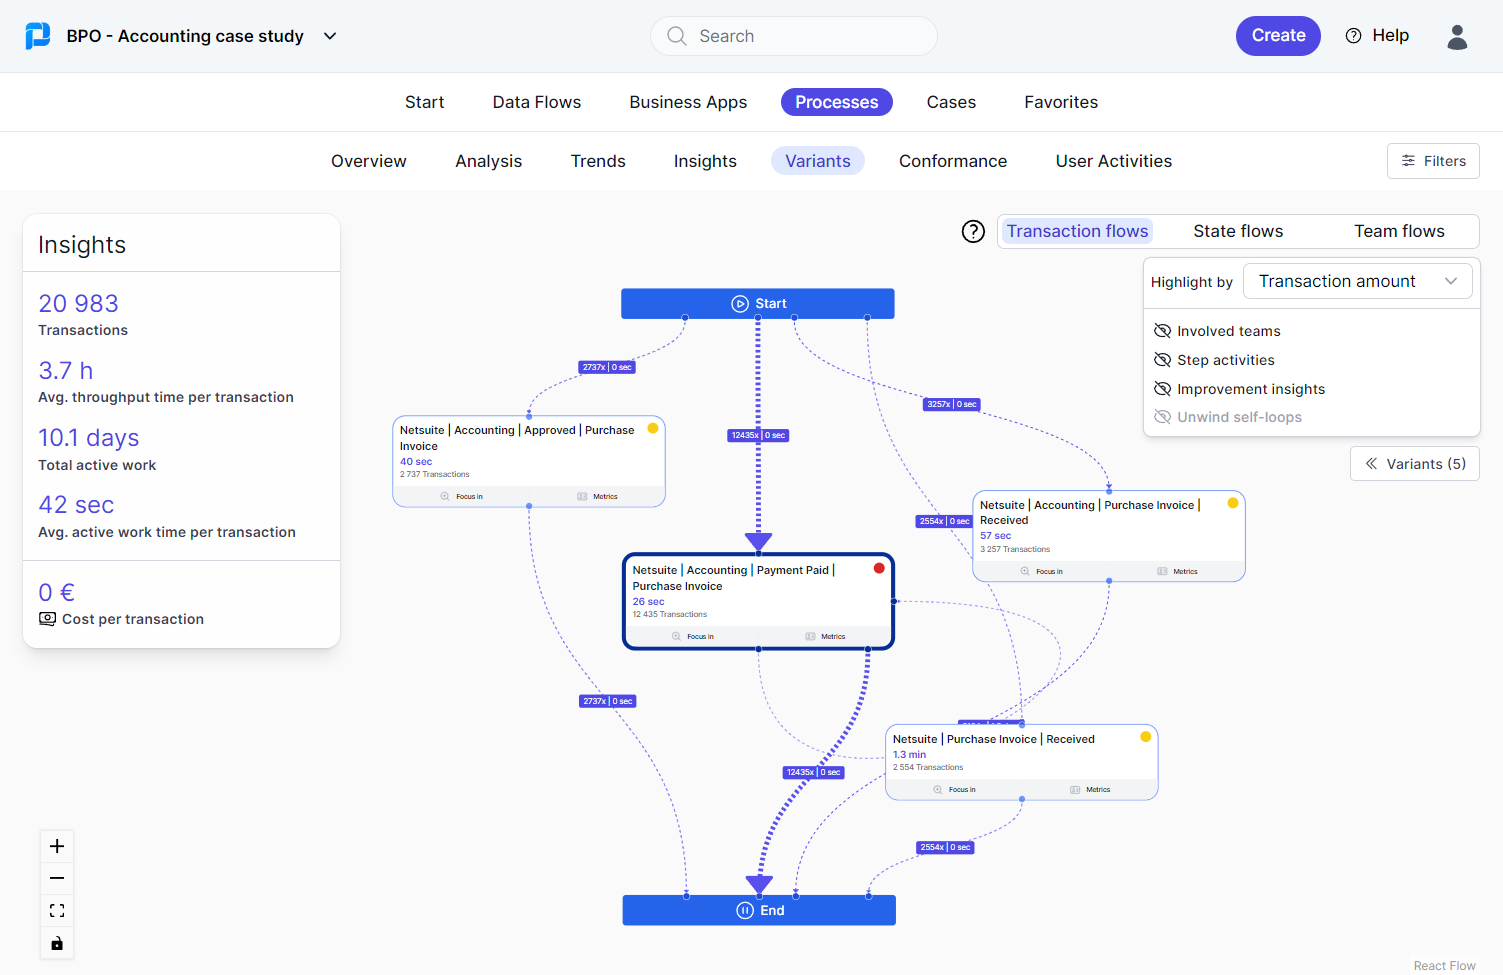Zoom in using the plus icon
Viewport: 1503px width, 975px height.
pyautogui.click(x=56, y=845)
